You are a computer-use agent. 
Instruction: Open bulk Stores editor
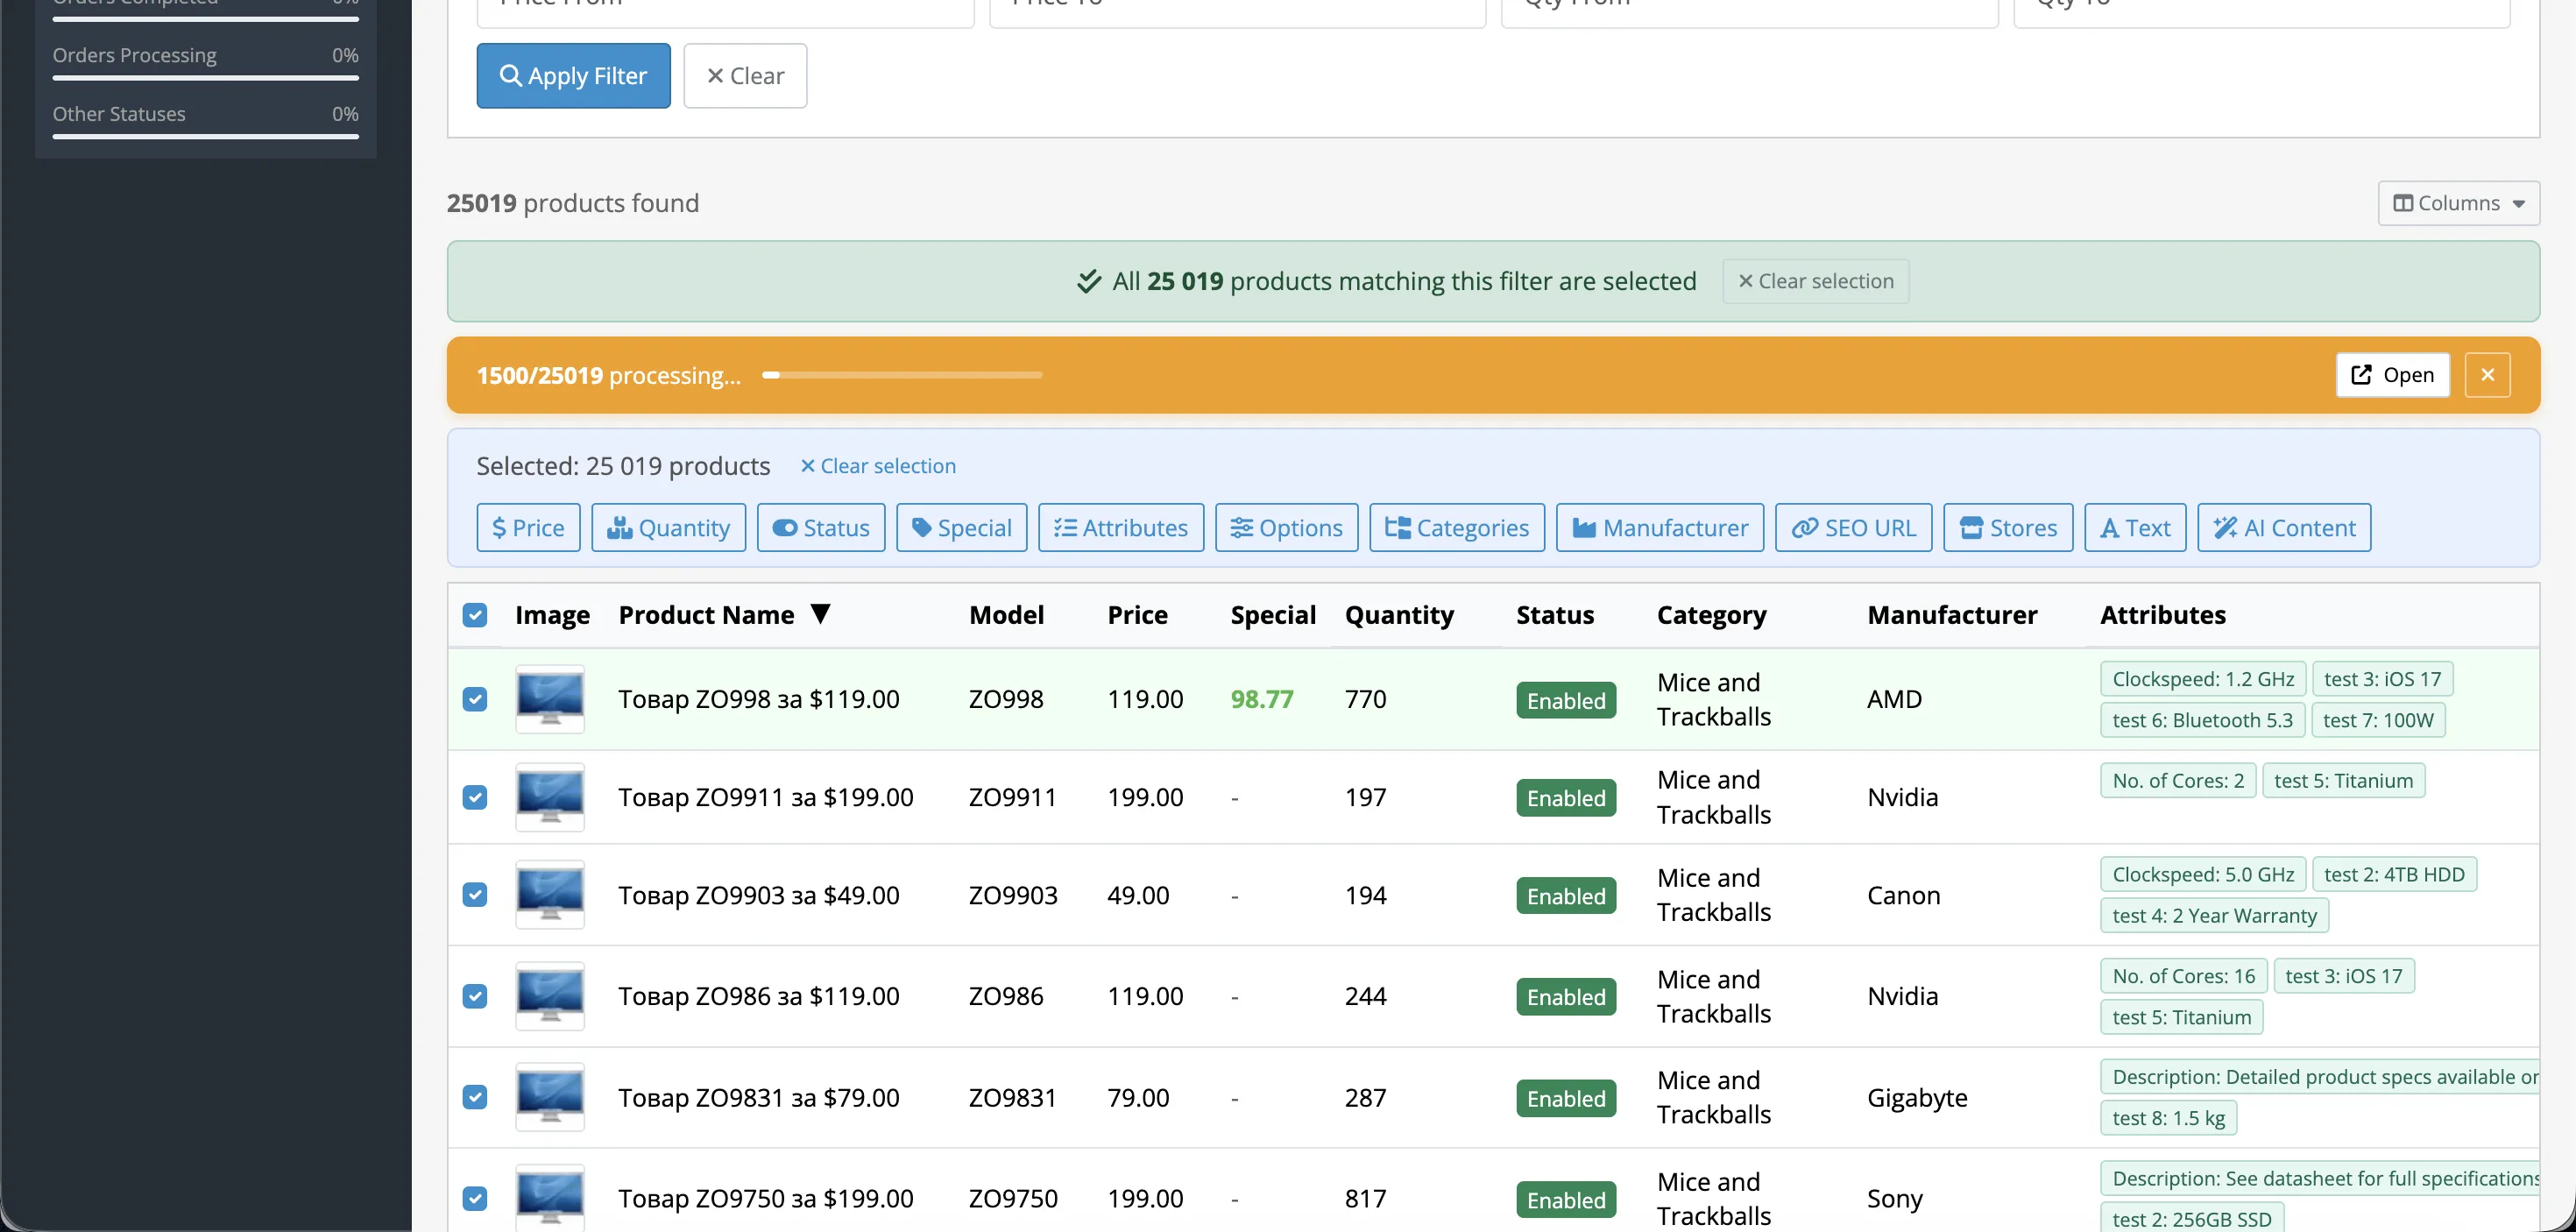point(2007,527)
